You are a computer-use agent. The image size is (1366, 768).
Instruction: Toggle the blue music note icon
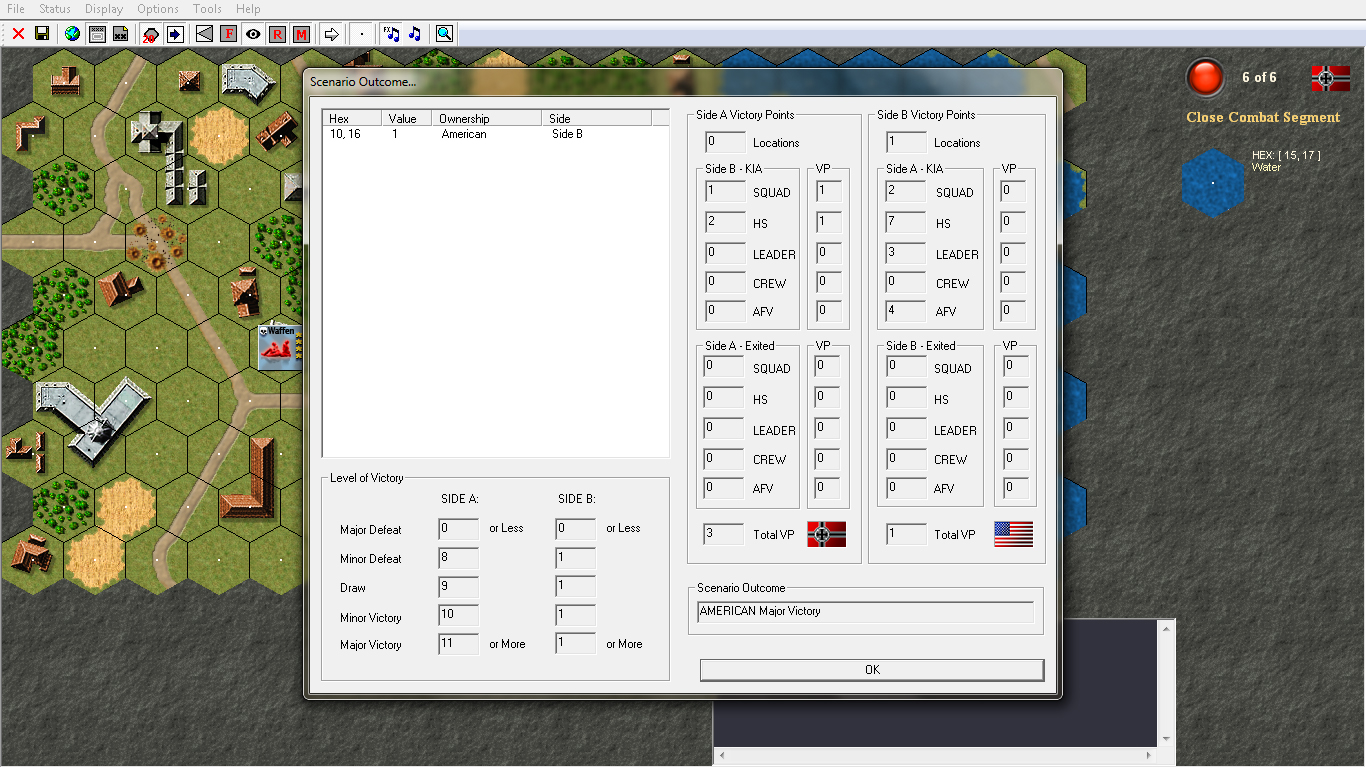click(x=415, y=34)
